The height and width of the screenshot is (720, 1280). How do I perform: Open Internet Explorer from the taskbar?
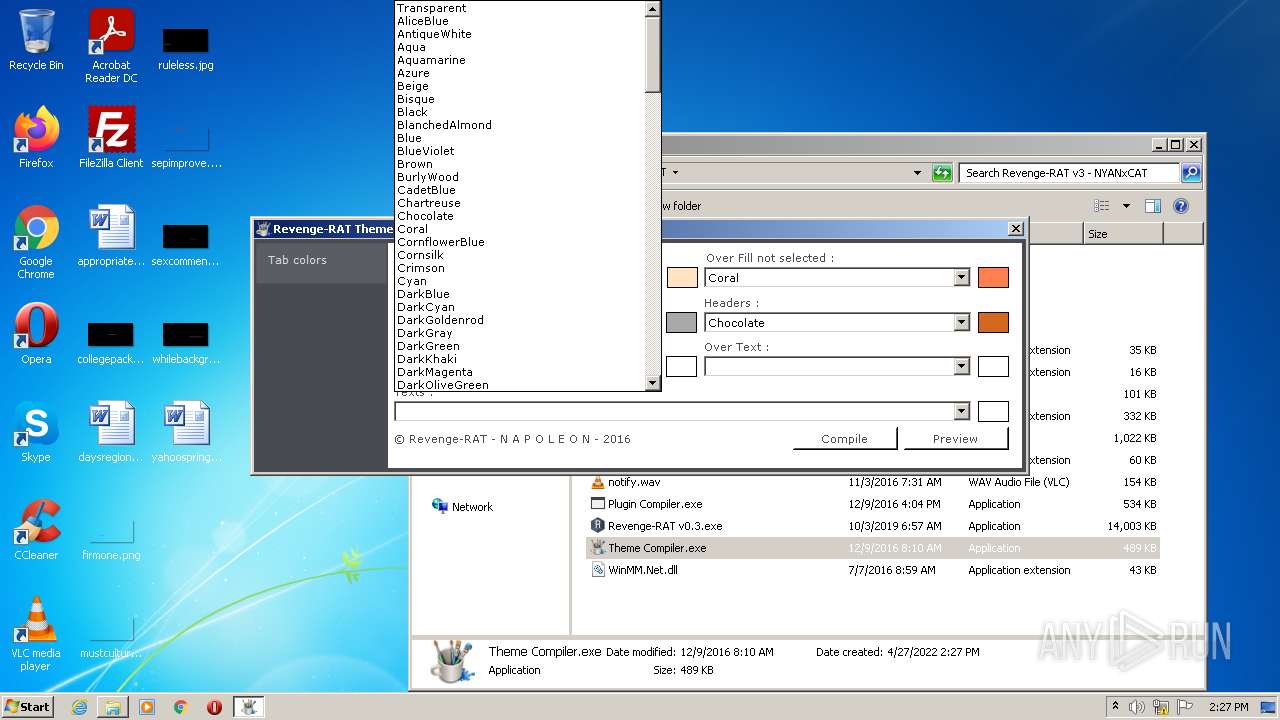[79, 707]
